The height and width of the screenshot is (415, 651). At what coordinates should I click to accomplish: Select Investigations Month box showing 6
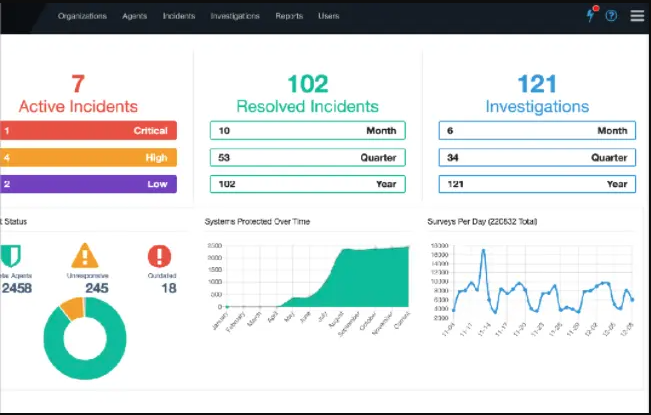[537, 130]
